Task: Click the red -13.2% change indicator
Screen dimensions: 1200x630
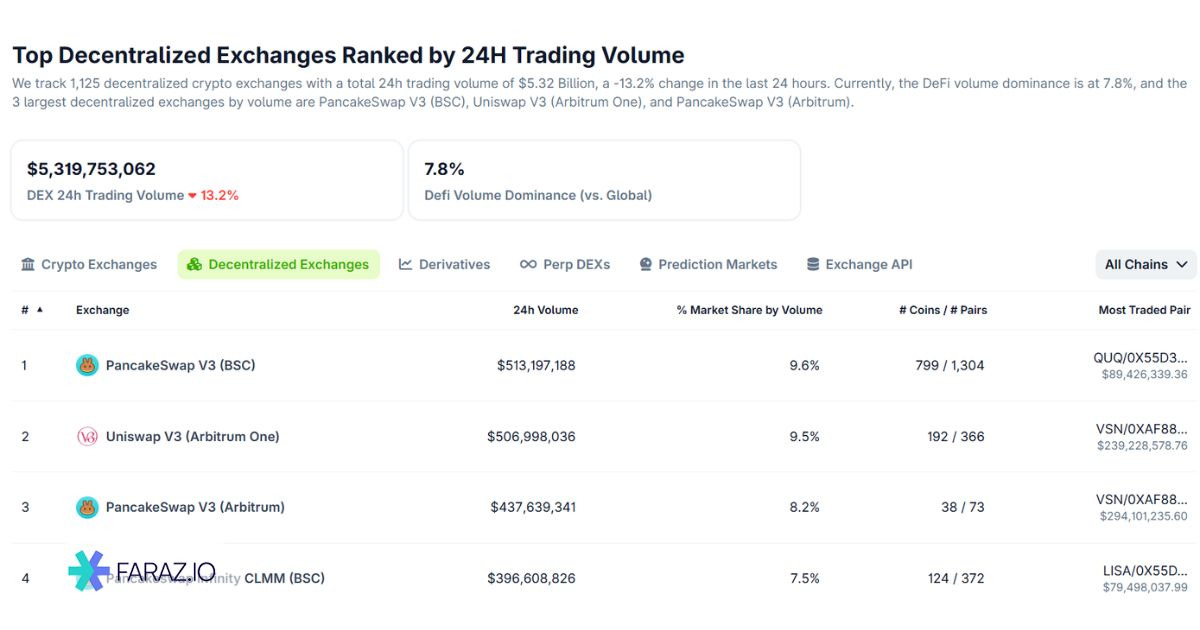Action: (217, 195)
